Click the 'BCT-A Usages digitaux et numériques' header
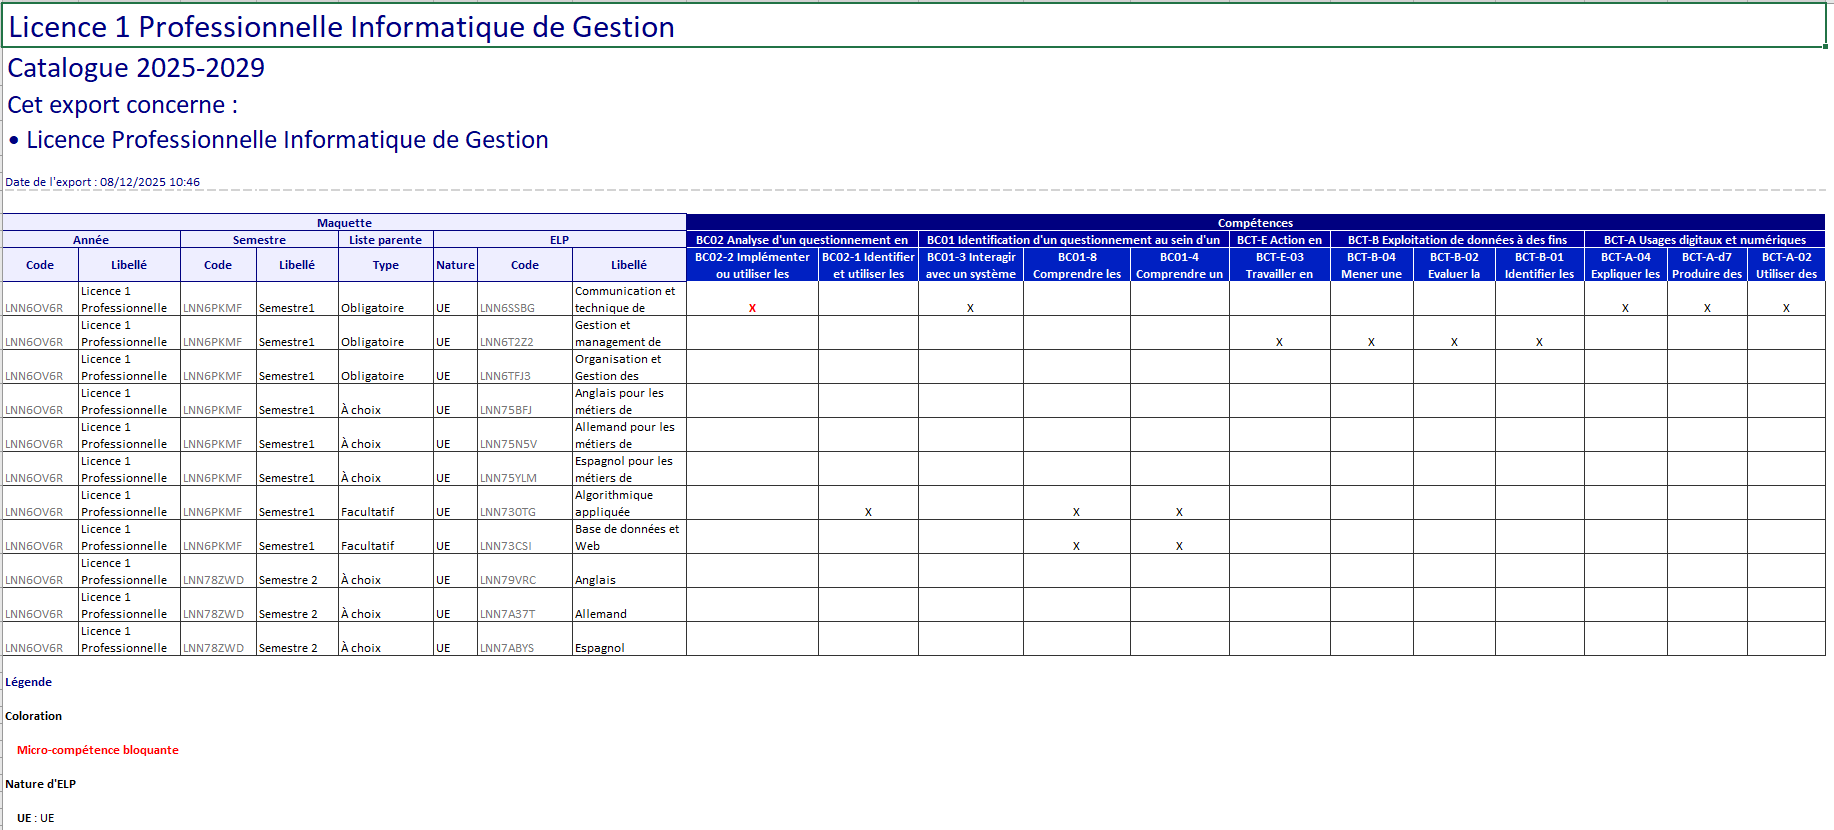 point(1704,240)
